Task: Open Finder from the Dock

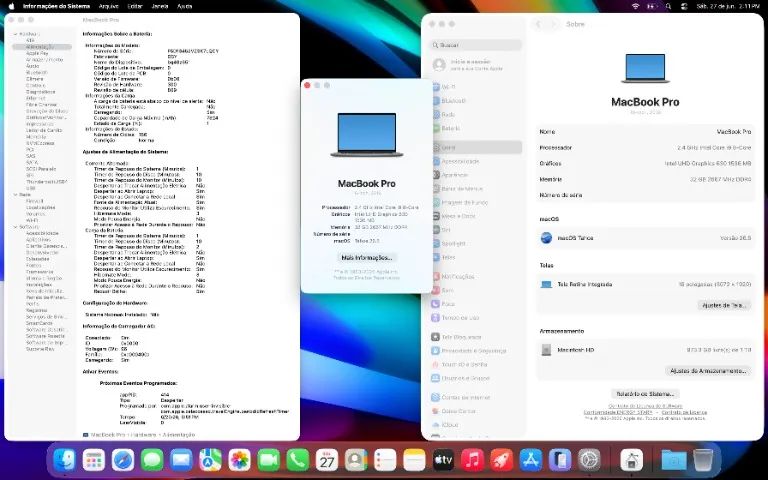Action: click(64, 460)
